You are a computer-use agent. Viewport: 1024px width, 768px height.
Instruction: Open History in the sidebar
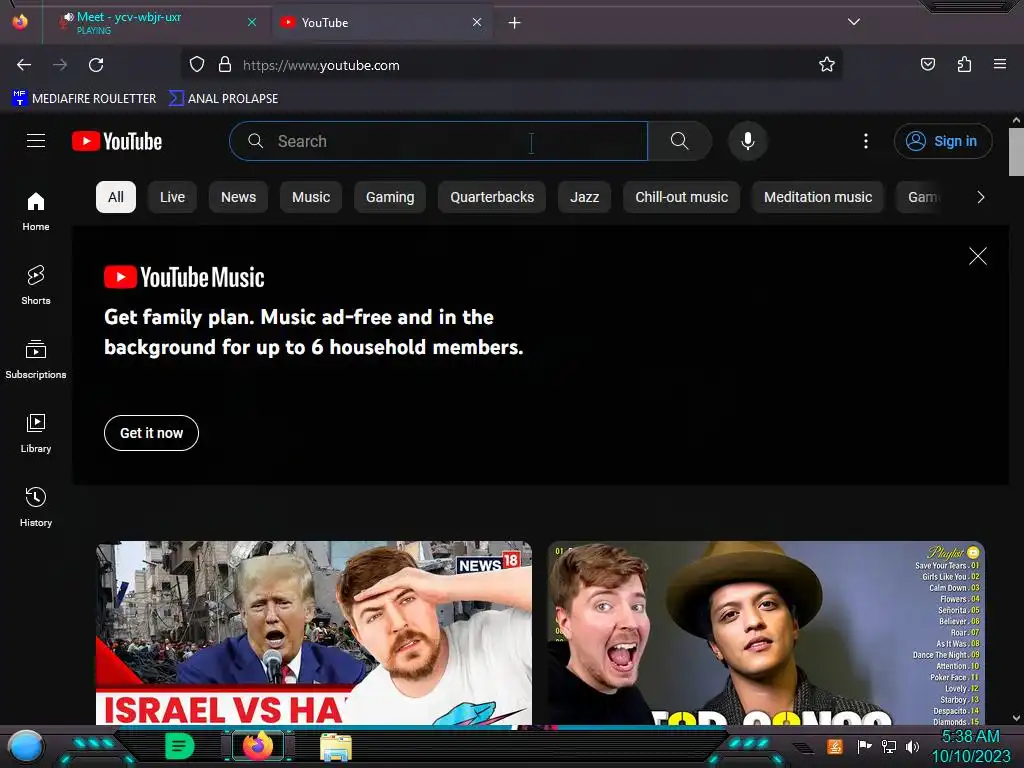pyautogui.click(x=36, y=507)
